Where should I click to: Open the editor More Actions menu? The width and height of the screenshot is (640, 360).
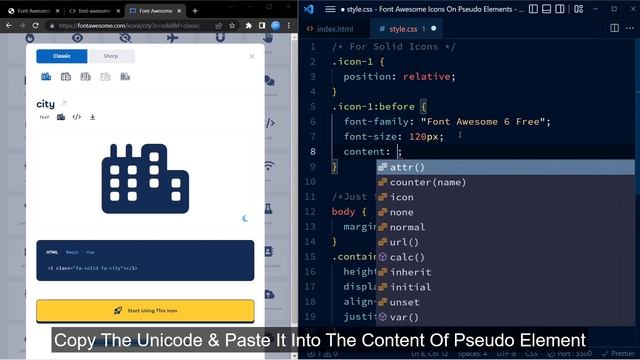(630, 28)
